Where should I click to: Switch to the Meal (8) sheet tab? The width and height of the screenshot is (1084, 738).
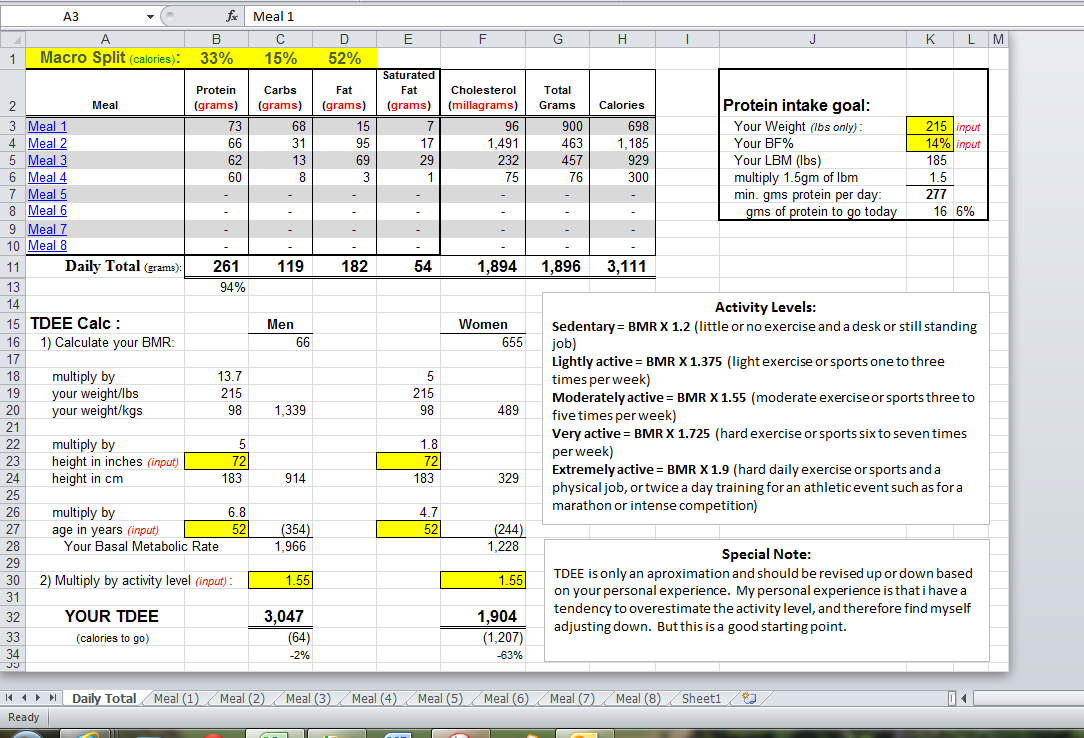(x=638, y=699)
